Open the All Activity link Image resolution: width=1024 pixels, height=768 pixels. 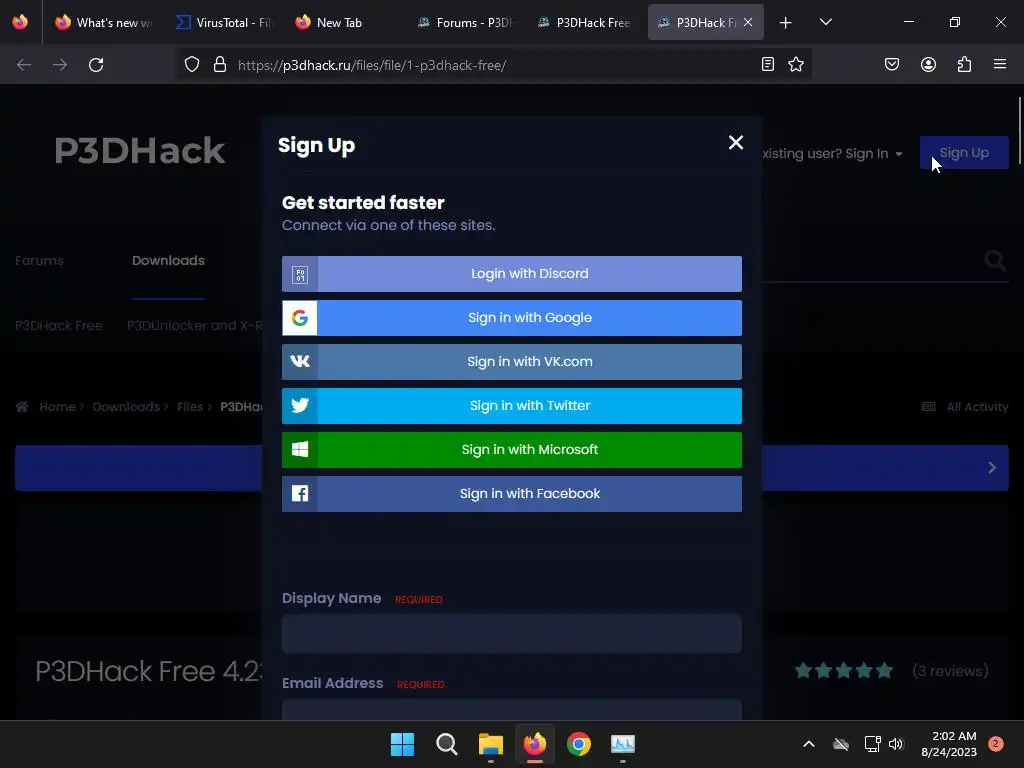(x=965, y=407)
